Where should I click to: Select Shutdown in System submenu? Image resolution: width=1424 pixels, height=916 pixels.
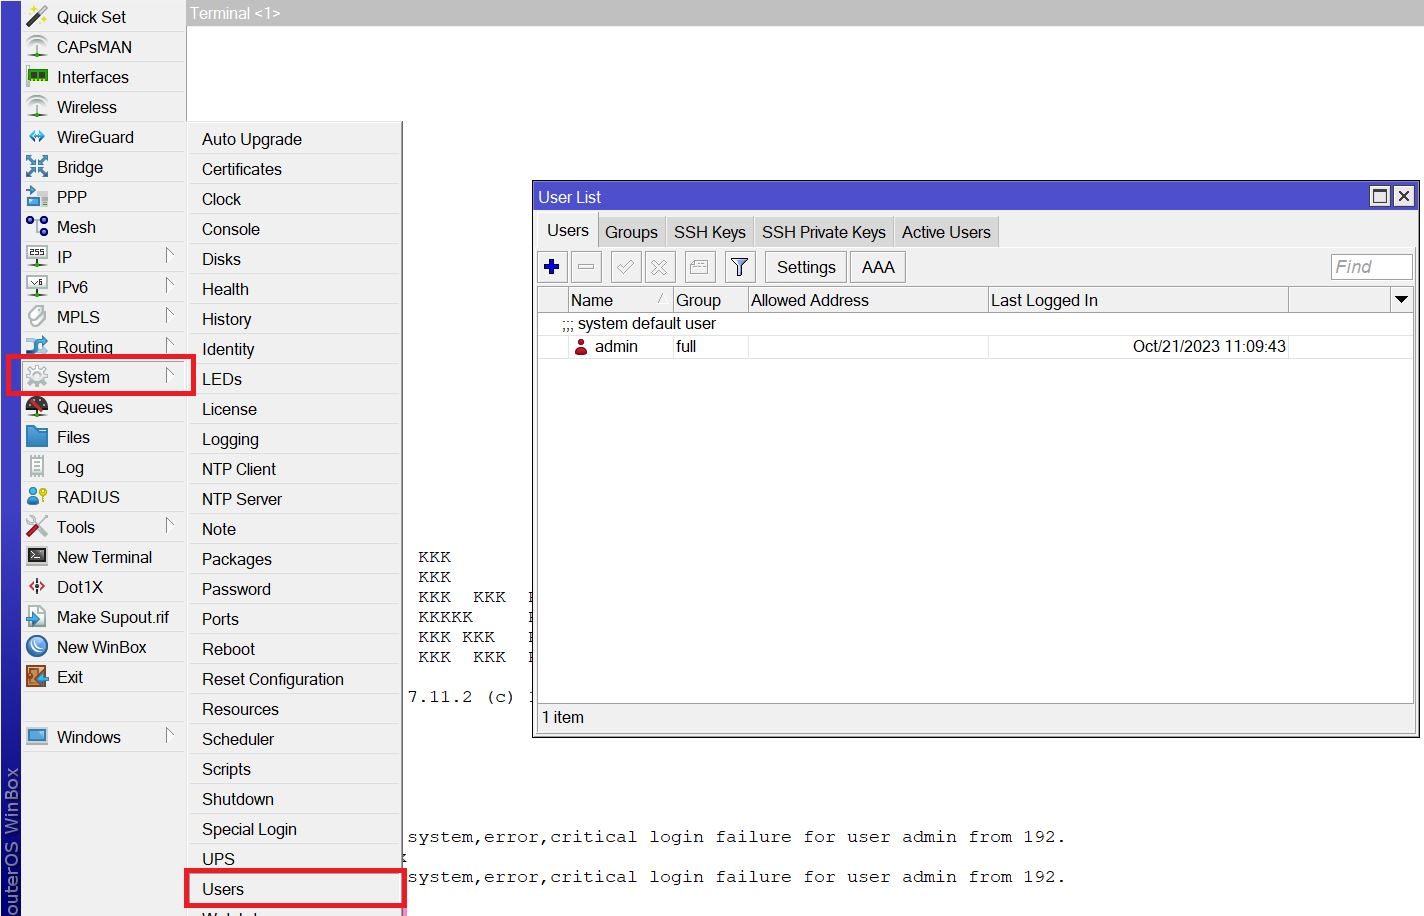click(x=295, y=799)
